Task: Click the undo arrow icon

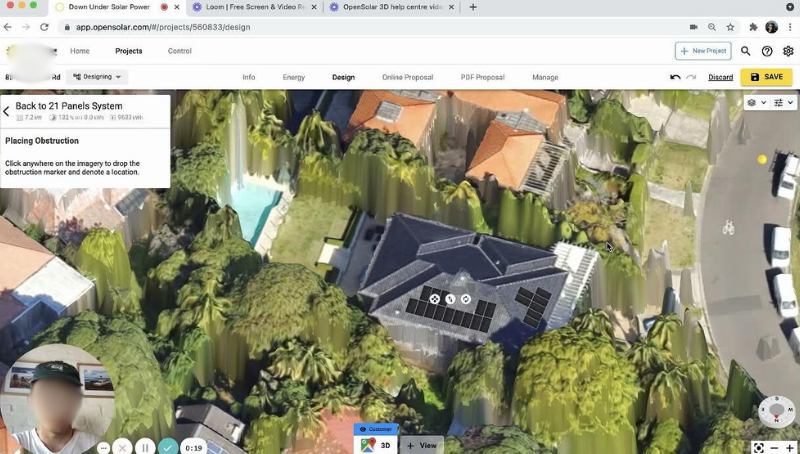Action: pyautogui.click(x=675, y=77)
